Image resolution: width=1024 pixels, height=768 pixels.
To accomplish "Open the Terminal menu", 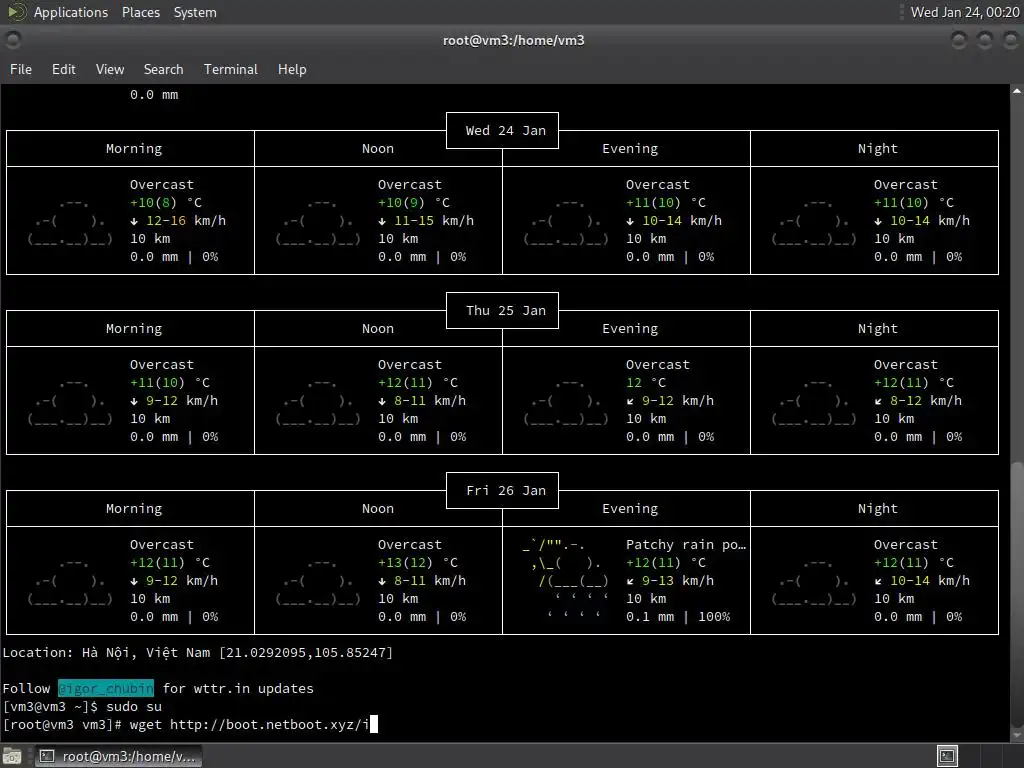I will [231, 69].
